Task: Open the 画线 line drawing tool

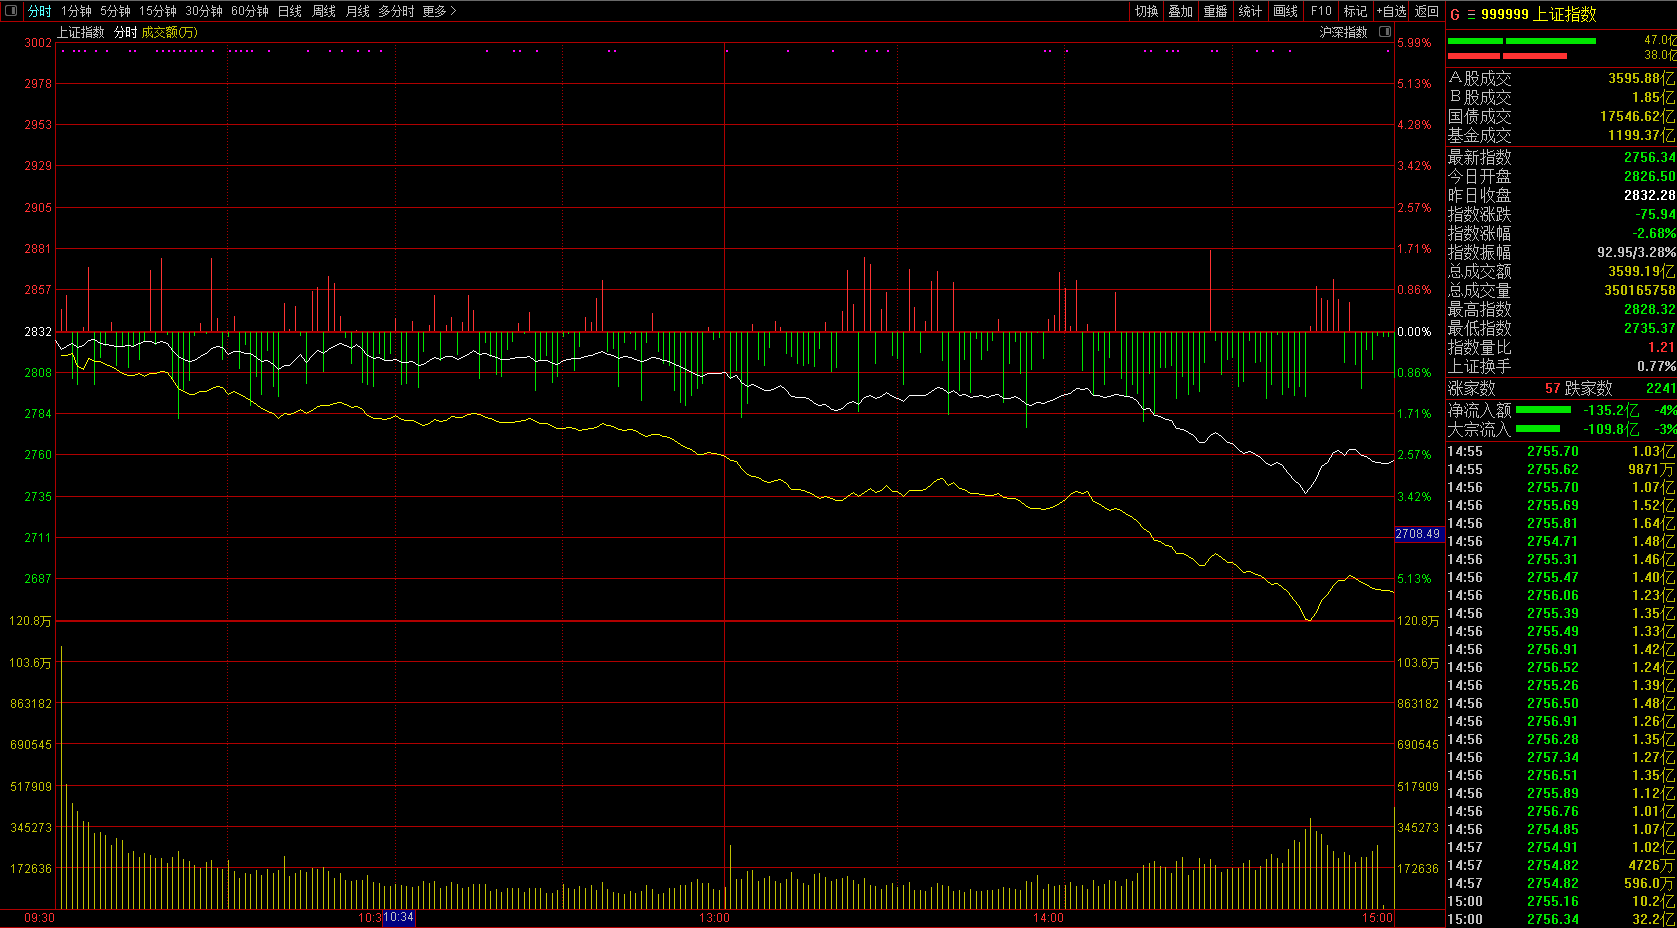Action: (1286, 11)
